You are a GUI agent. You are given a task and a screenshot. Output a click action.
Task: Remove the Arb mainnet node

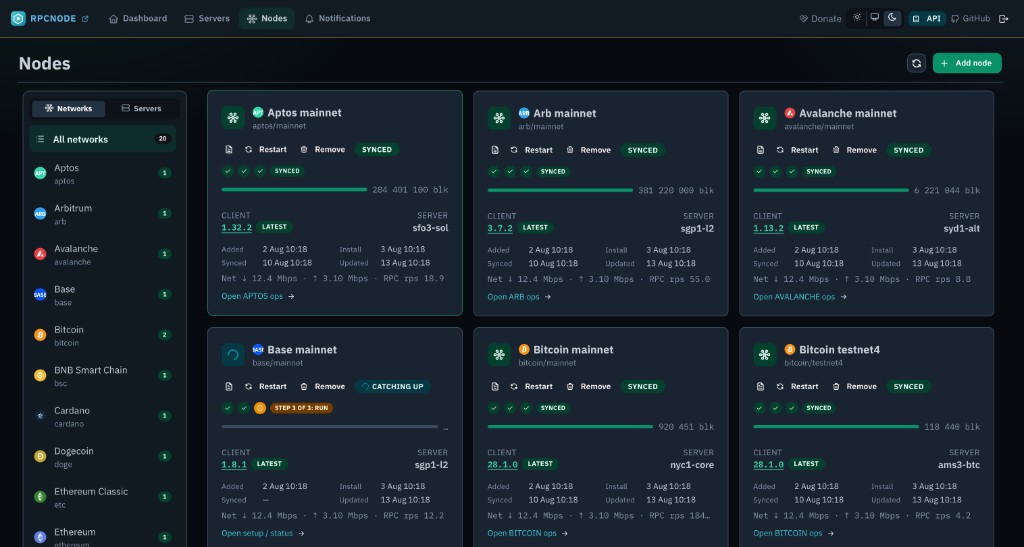point(588,150)
